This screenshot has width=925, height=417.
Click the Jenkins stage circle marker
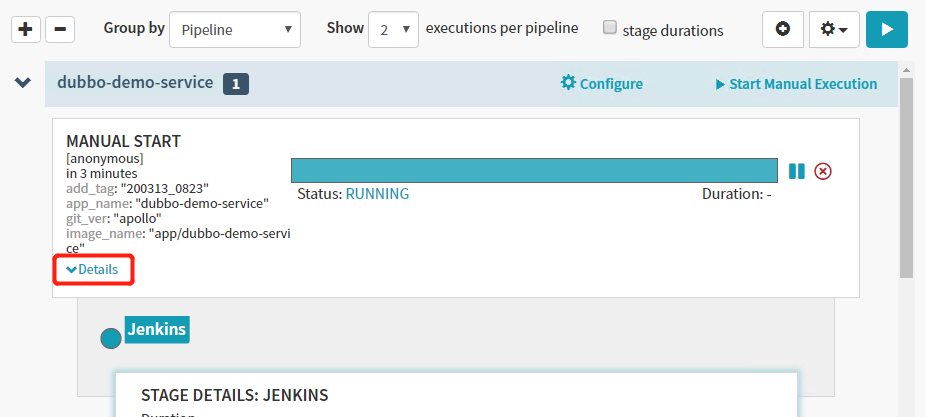111,339
